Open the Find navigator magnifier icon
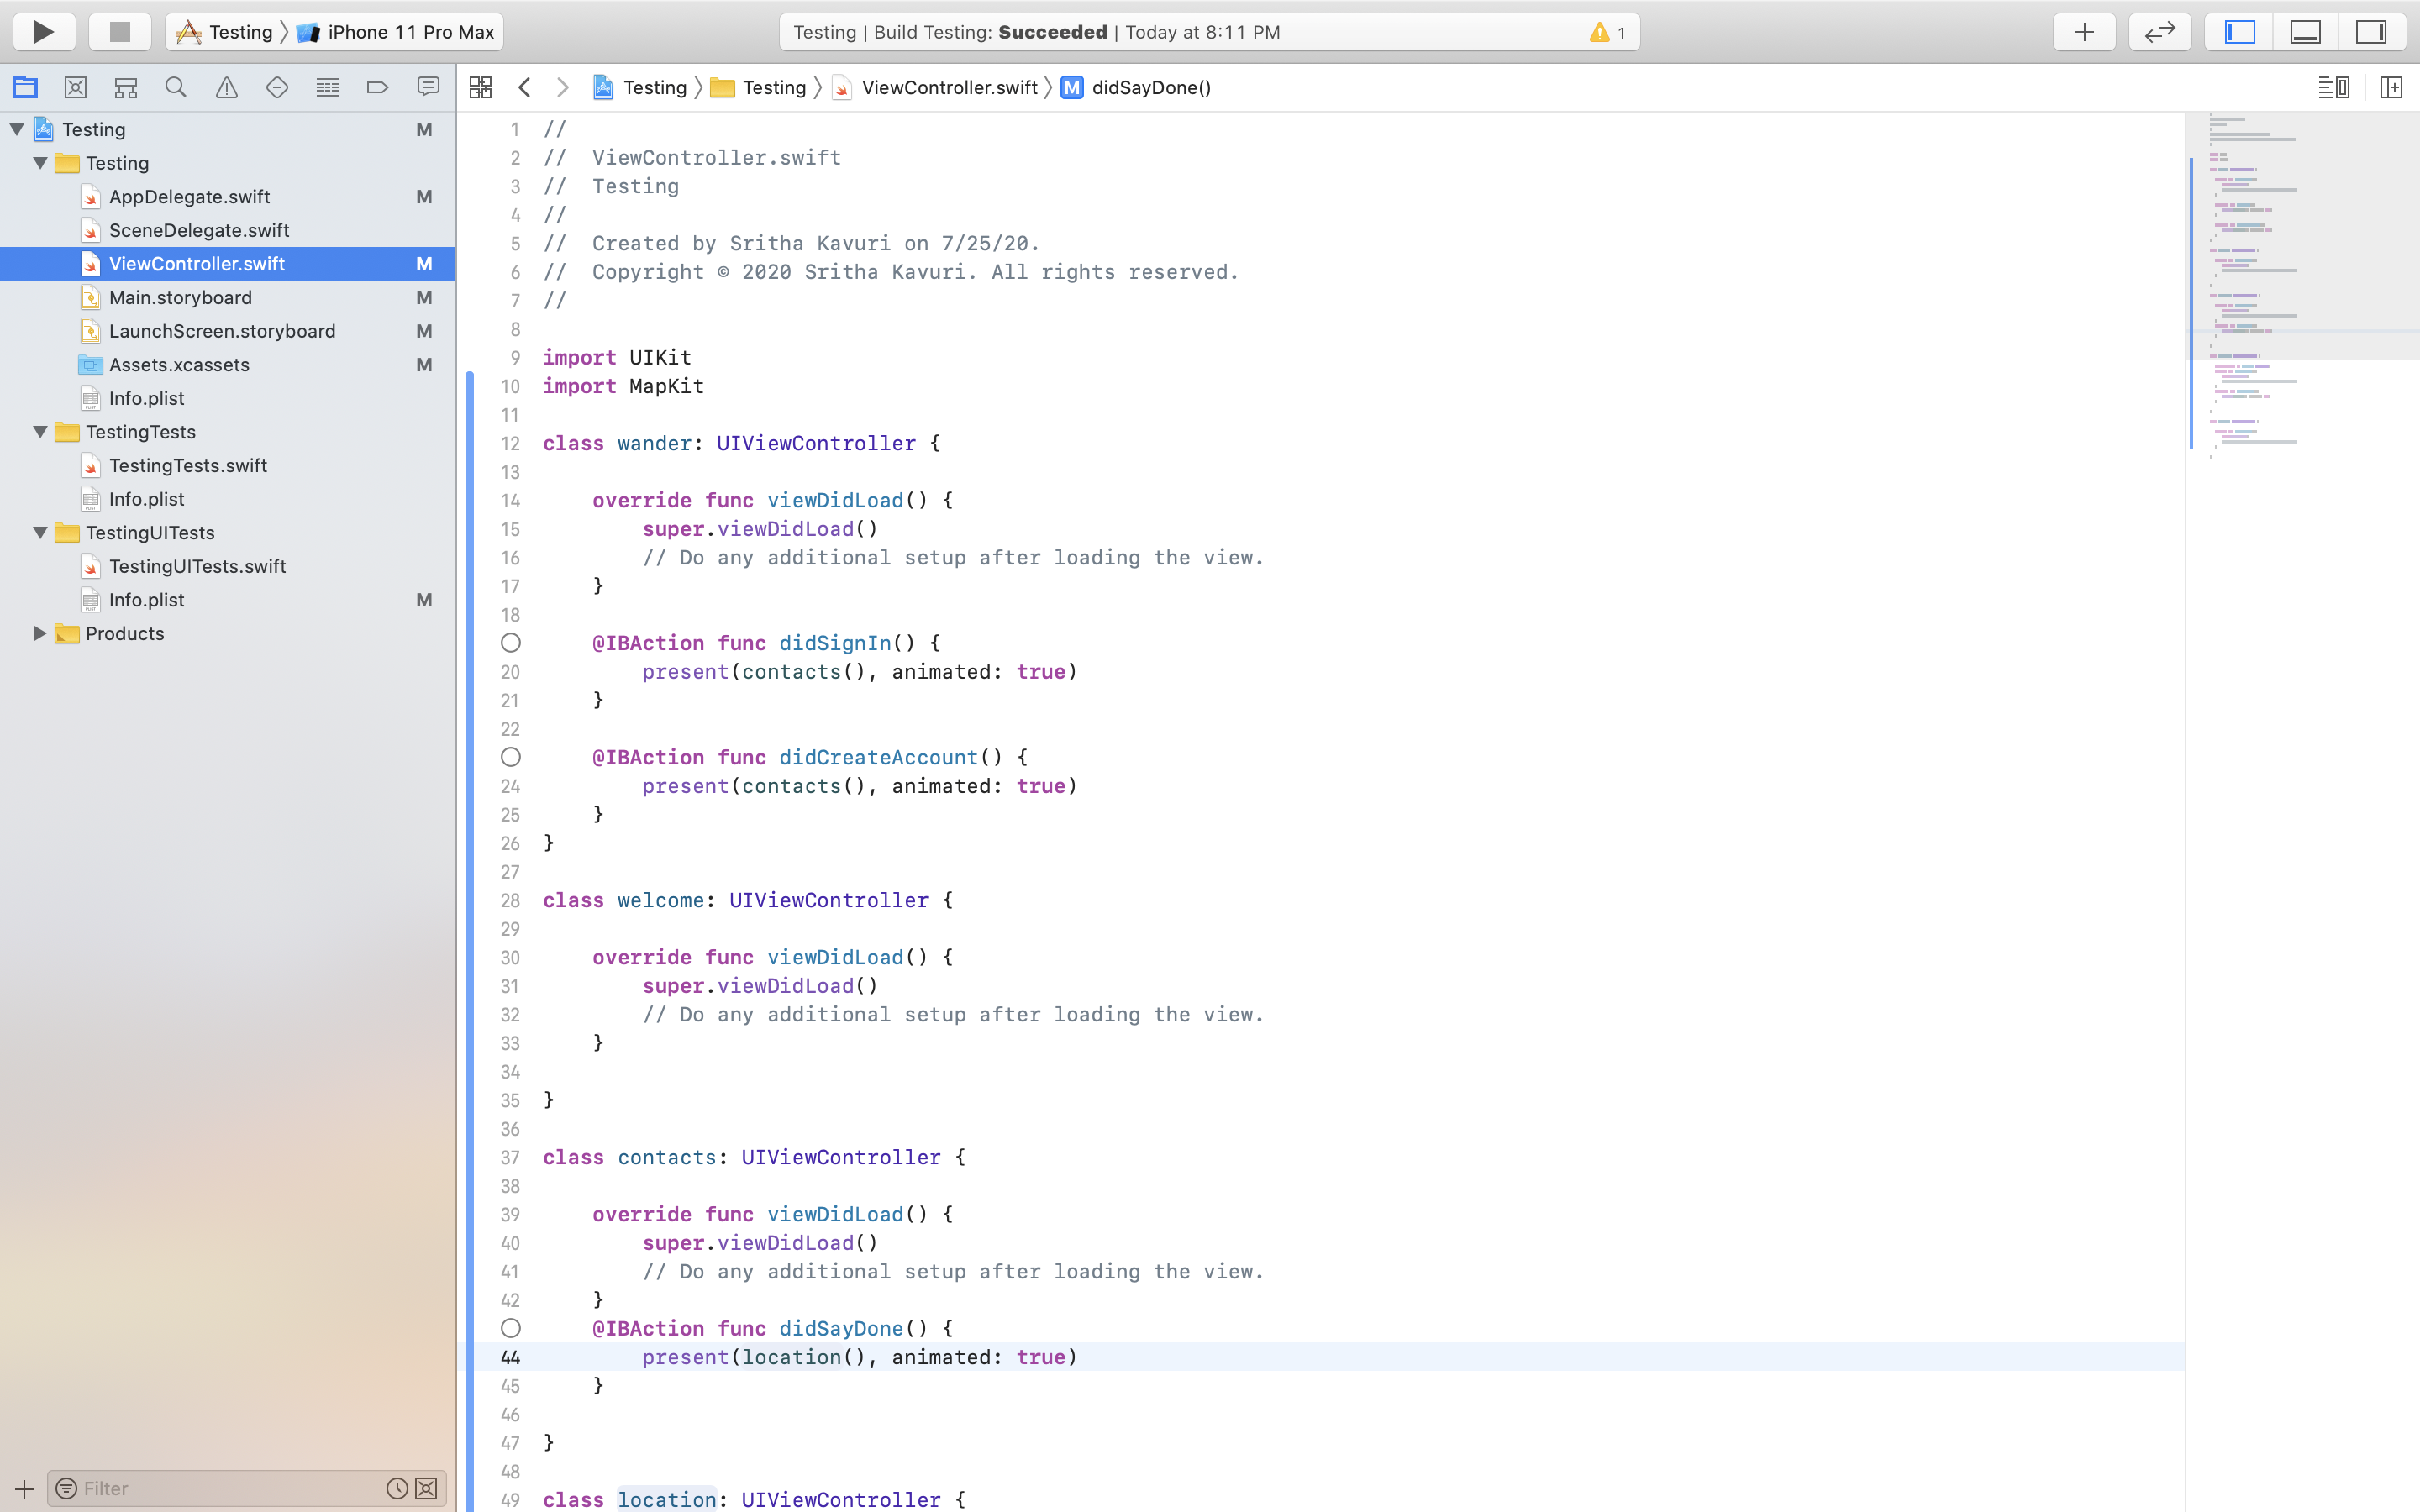Viewport: 2420px width, 1512px height. click(176, 88)
